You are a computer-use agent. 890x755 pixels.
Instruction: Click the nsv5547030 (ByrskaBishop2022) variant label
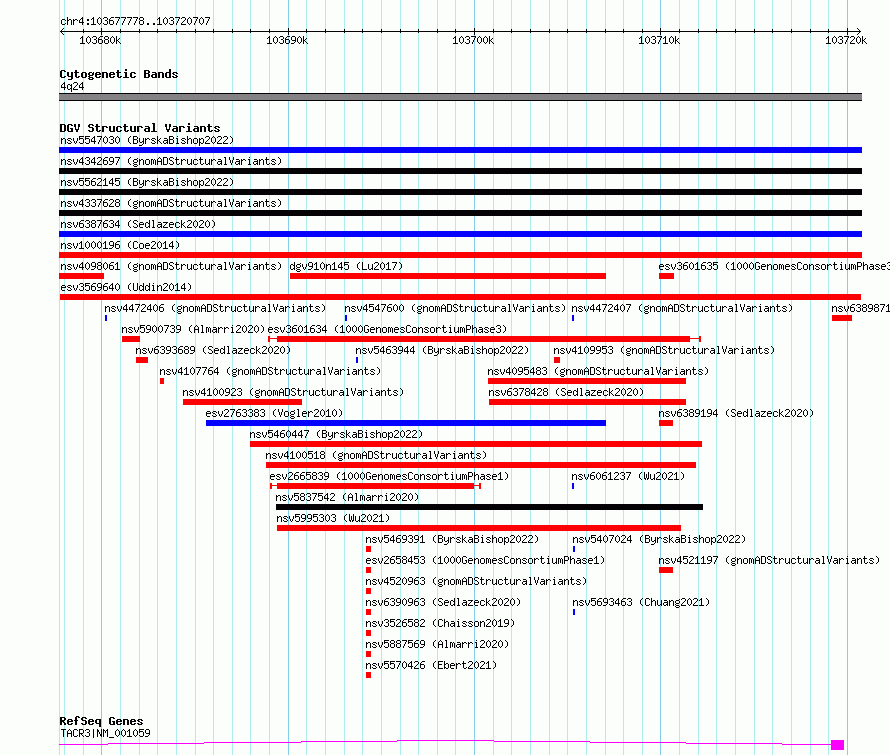[x=147, y=140]
